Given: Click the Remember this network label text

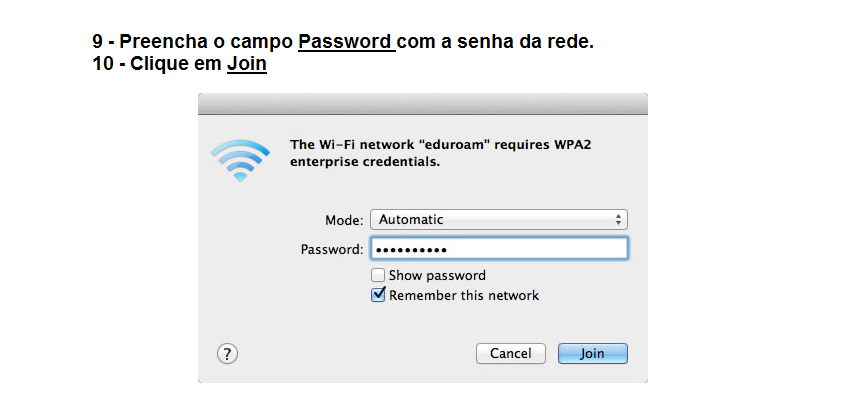Looking at the screenshot, I should (x=463, y=295).
